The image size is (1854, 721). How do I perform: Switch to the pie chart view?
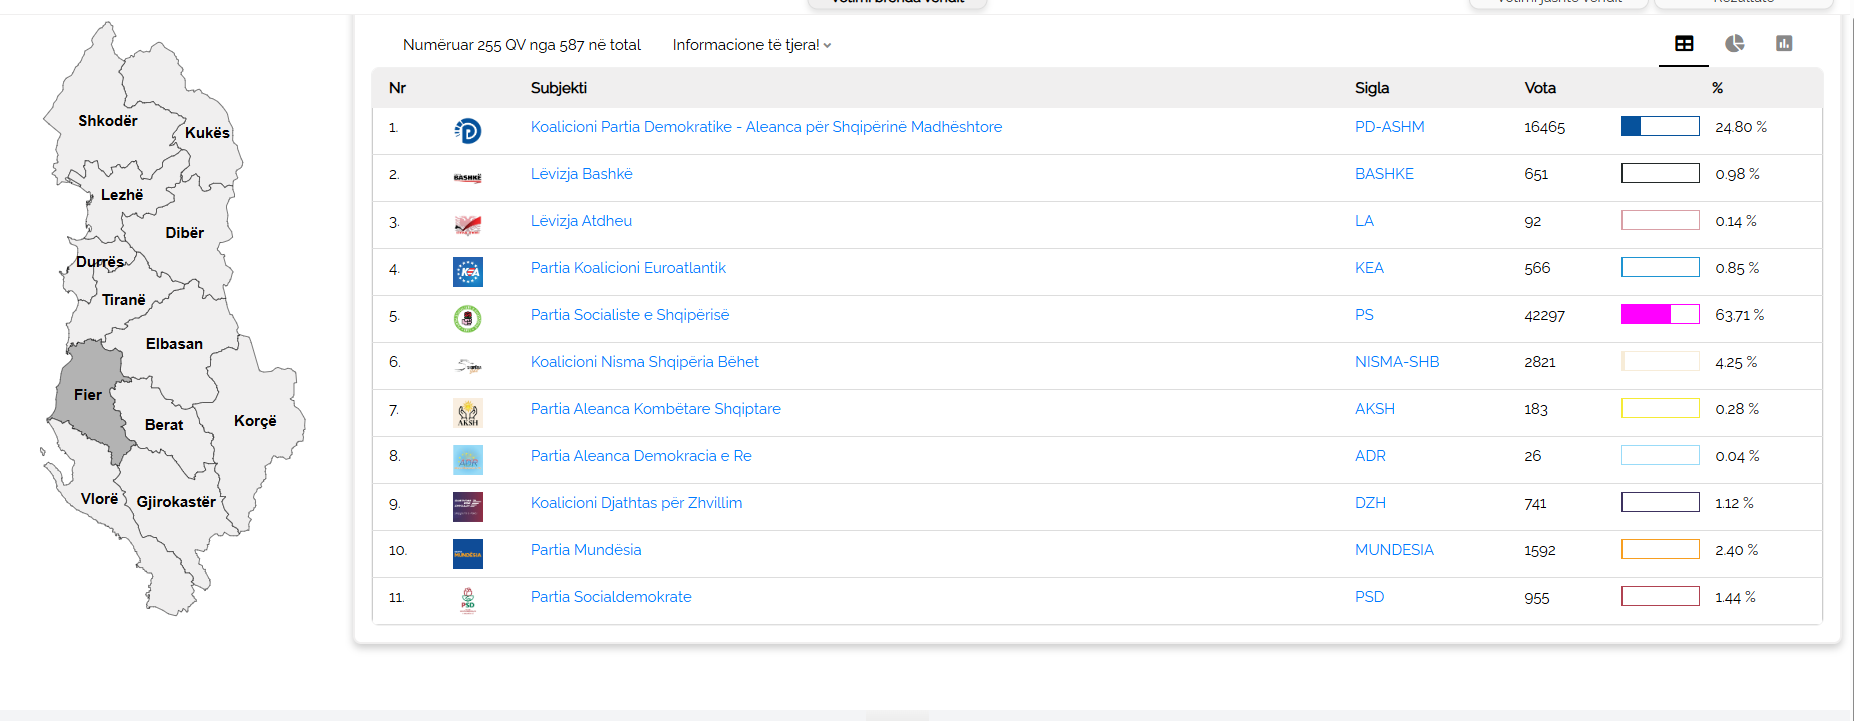tap(1734, 44)
